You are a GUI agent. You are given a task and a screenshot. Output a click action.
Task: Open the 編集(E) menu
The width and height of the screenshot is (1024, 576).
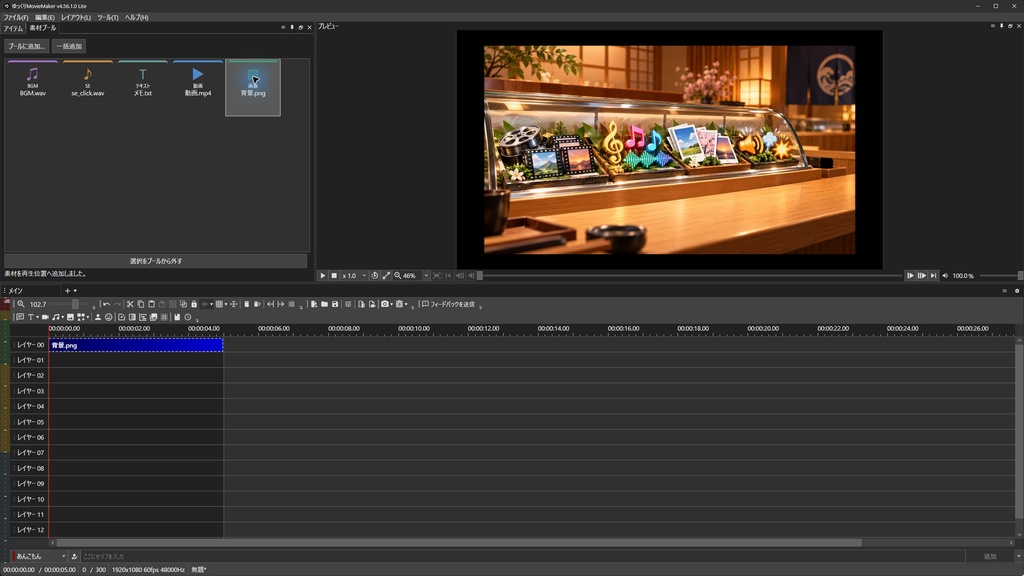(x=44, y=18)
